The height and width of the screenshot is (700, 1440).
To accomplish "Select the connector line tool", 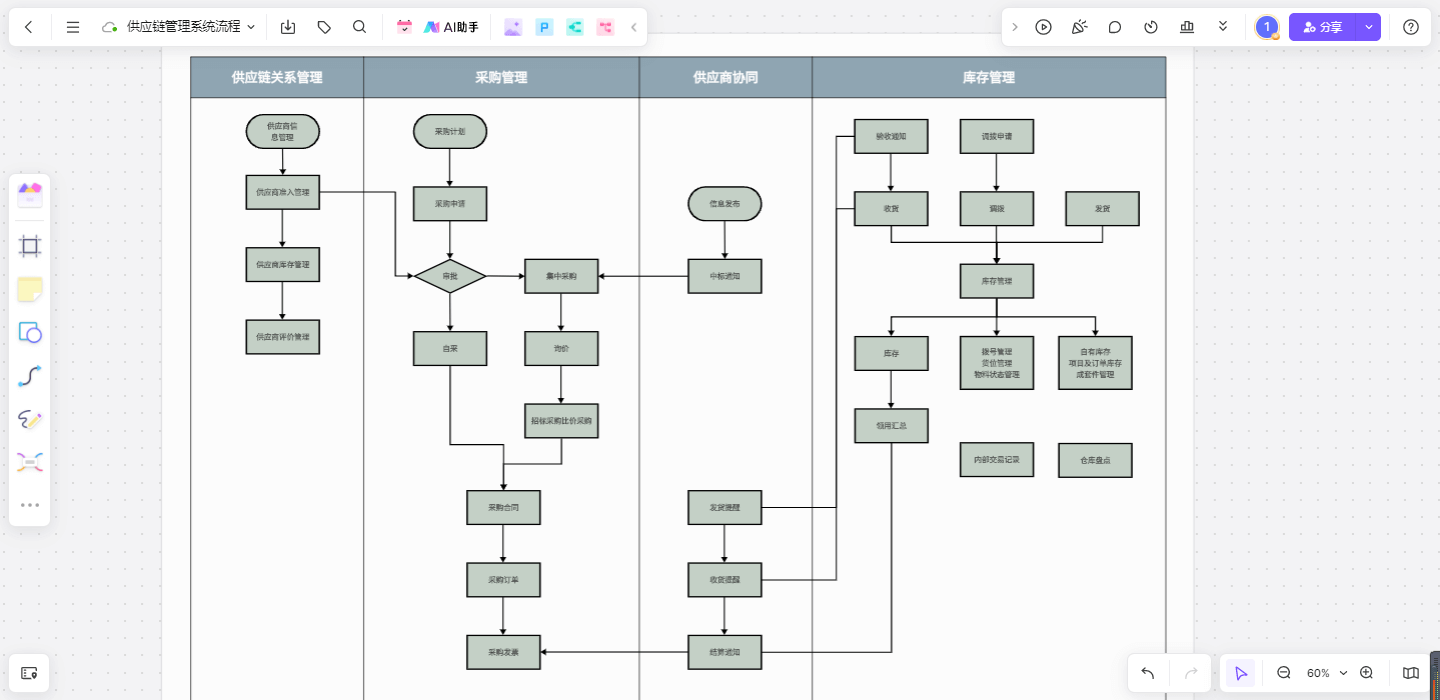I will coord(30,377).
